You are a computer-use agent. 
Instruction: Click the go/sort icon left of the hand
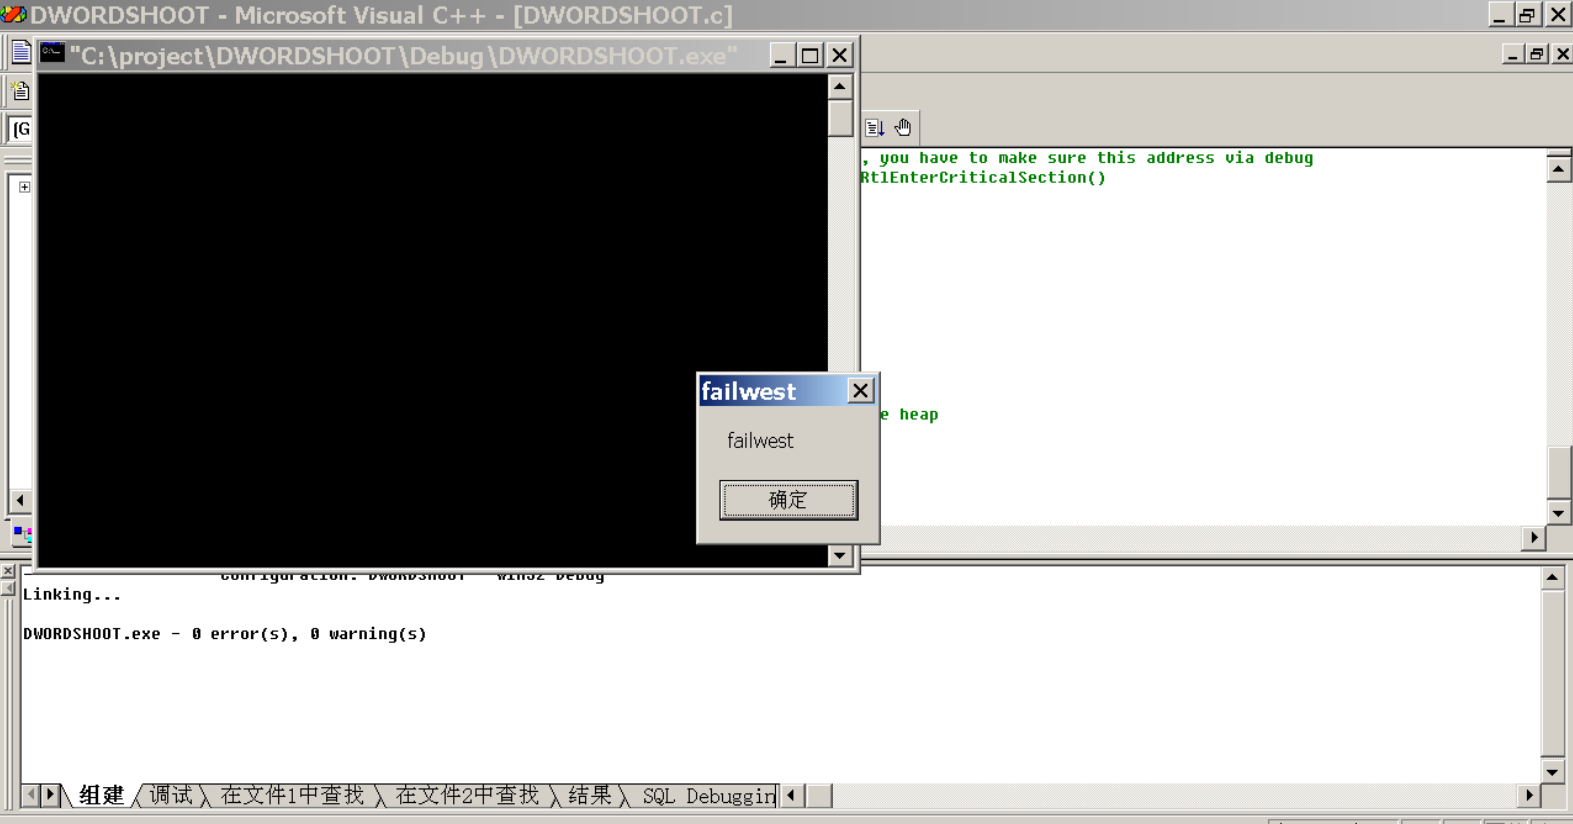click(875, 128)
